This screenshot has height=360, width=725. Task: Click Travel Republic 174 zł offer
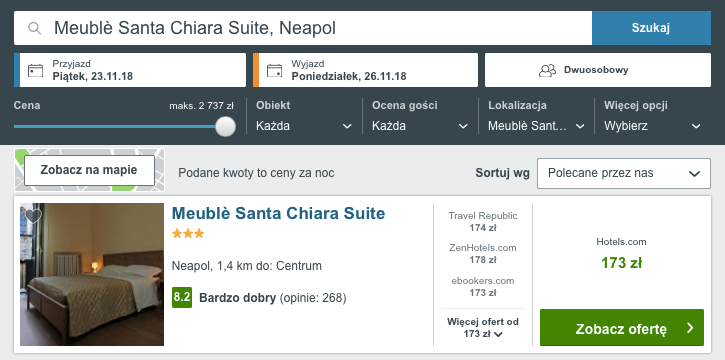[483, 222]
